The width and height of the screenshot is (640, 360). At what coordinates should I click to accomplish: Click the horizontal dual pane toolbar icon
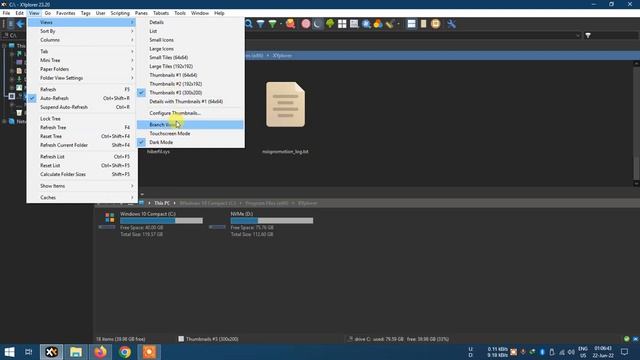411,24
